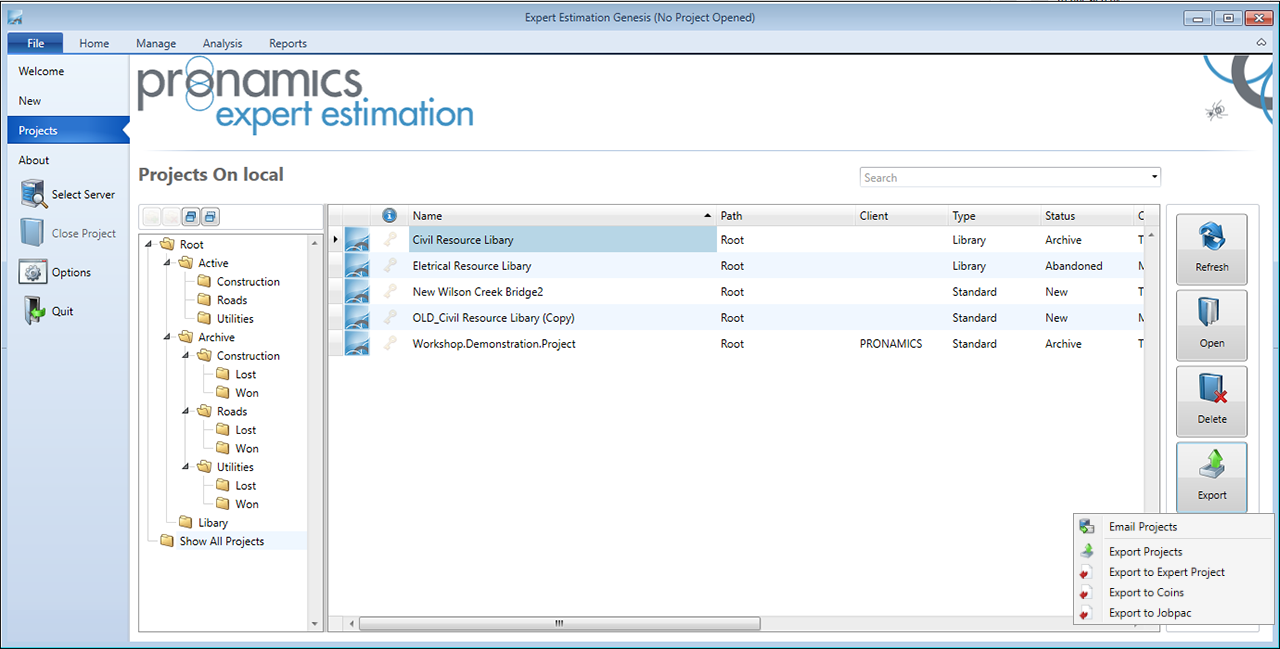Click the blue info icon in the column header
This screenshot has width=1280, height=649.
390,216
